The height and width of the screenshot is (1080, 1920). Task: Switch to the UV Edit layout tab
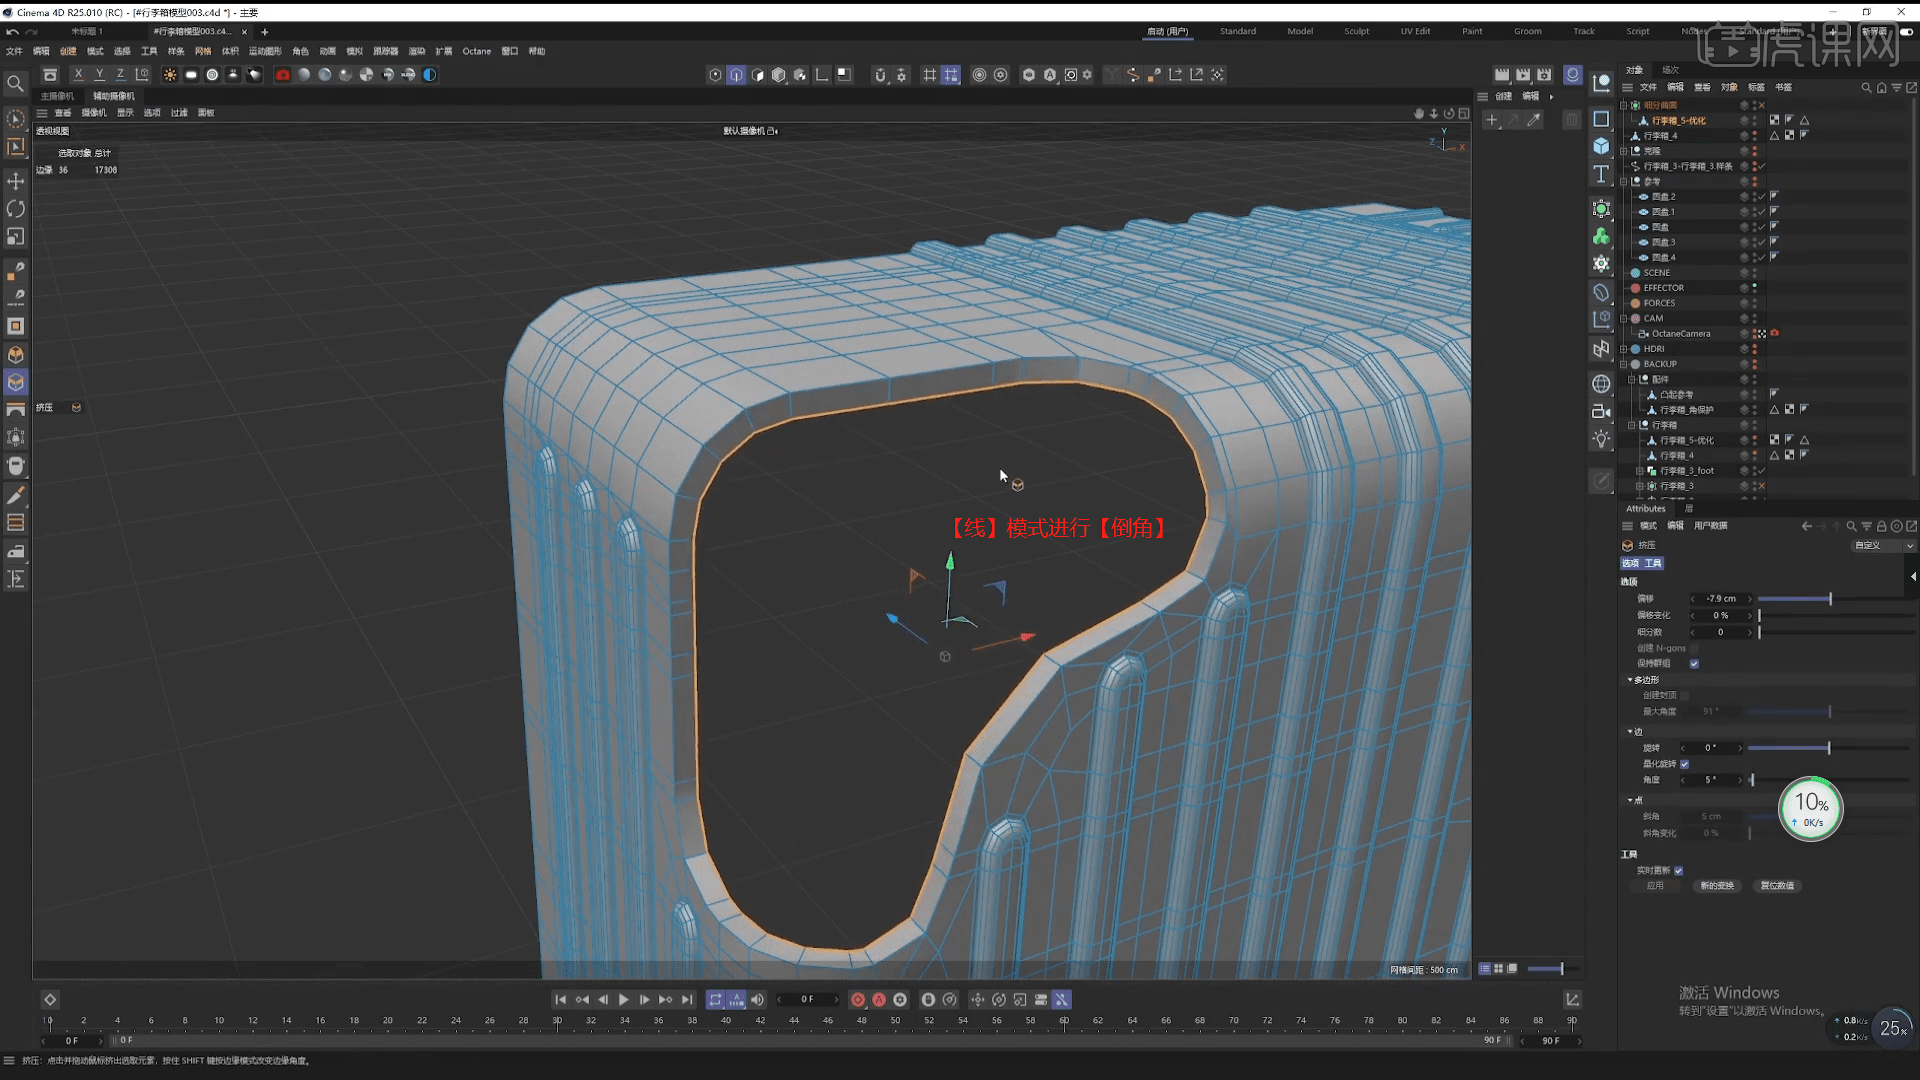point(1415,31)
